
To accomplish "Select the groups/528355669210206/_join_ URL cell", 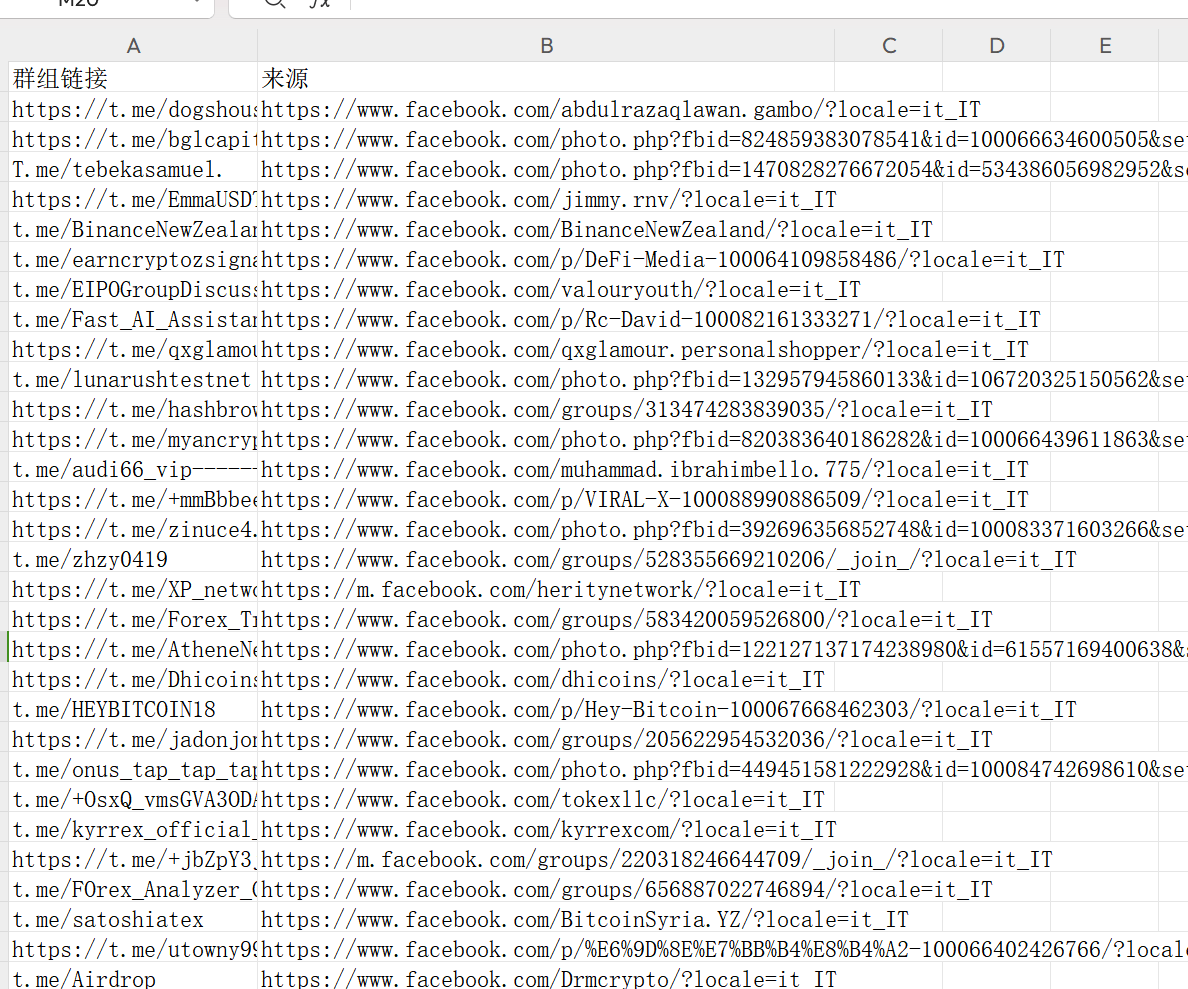I will (546, 559).
